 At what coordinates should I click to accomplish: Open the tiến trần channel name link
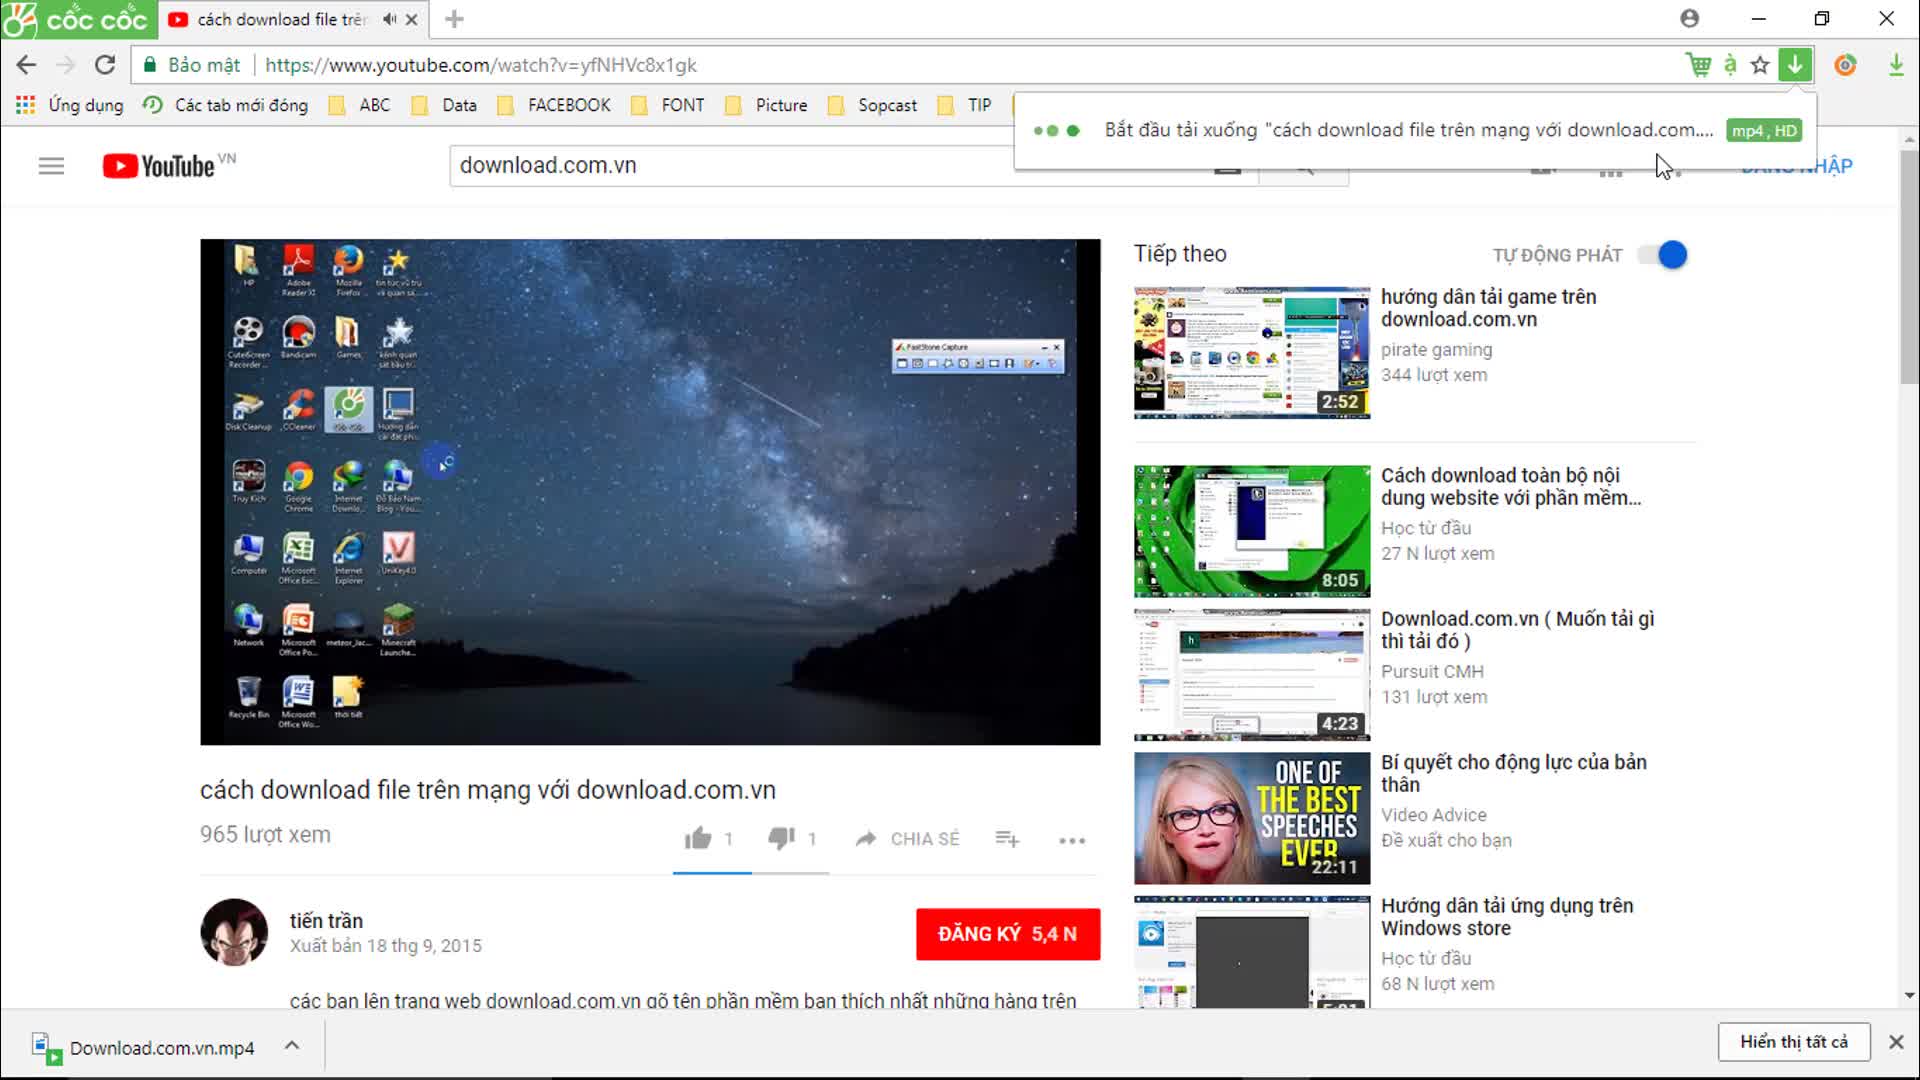[326, 921]
